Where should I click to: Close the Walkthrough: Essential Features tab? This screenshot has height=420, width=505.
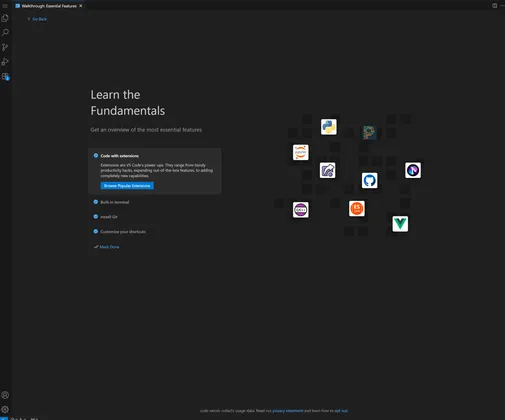(x=81, y=6)
